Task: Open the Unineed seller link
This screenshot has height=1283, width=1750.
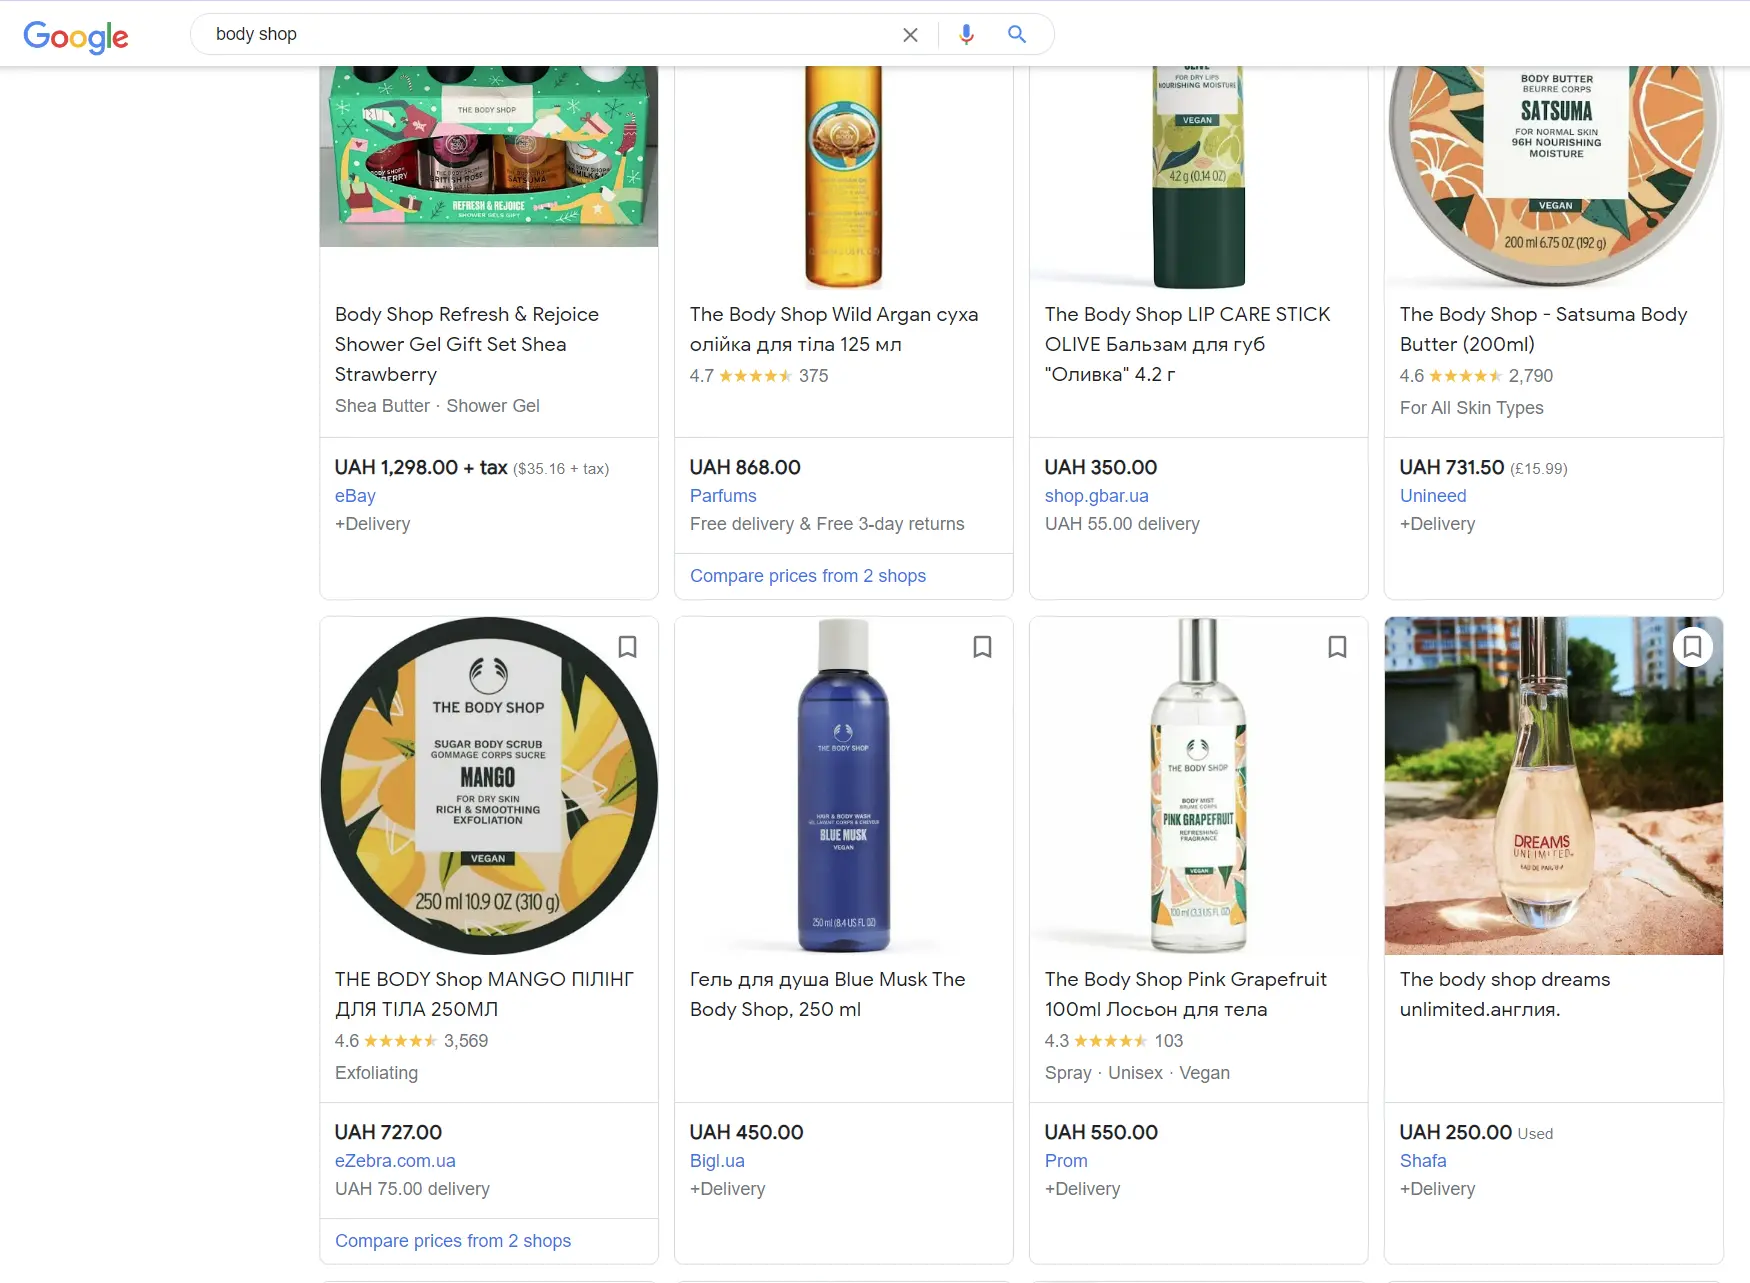Action: (x=1433, y=496)
